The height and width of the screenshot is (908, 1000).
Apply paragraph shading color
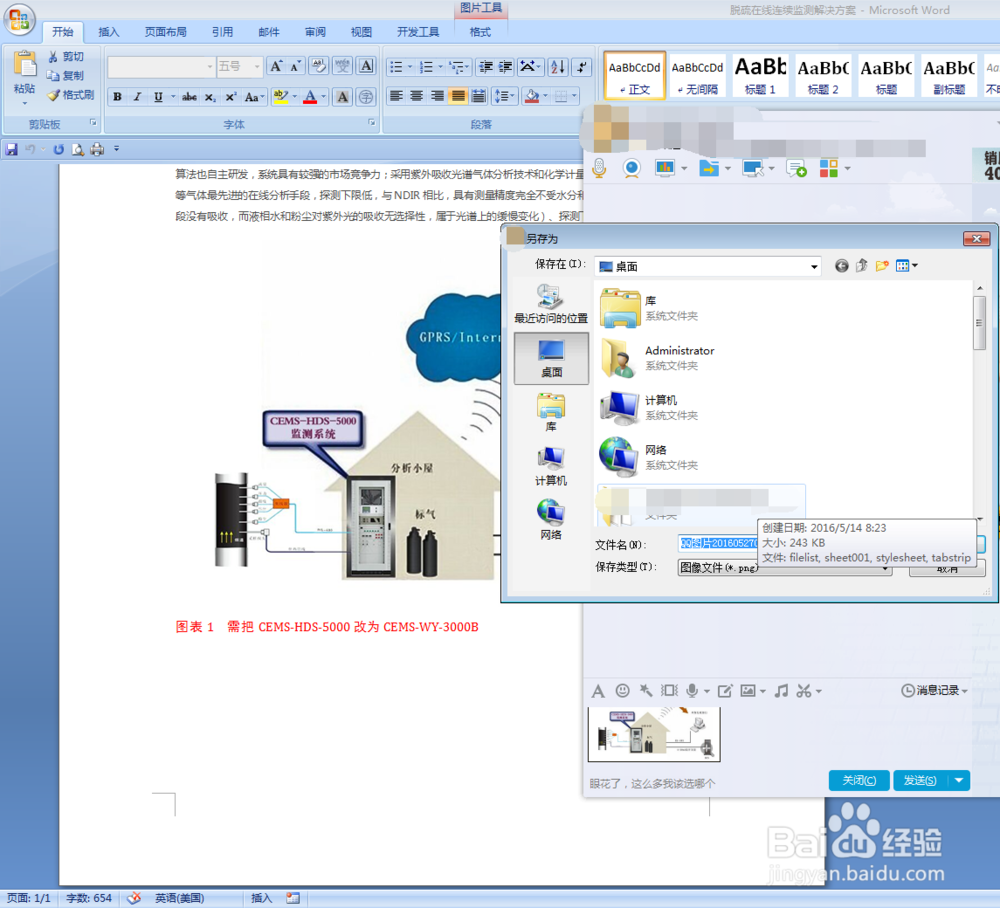pyautogui.click(x=531, y=96)
